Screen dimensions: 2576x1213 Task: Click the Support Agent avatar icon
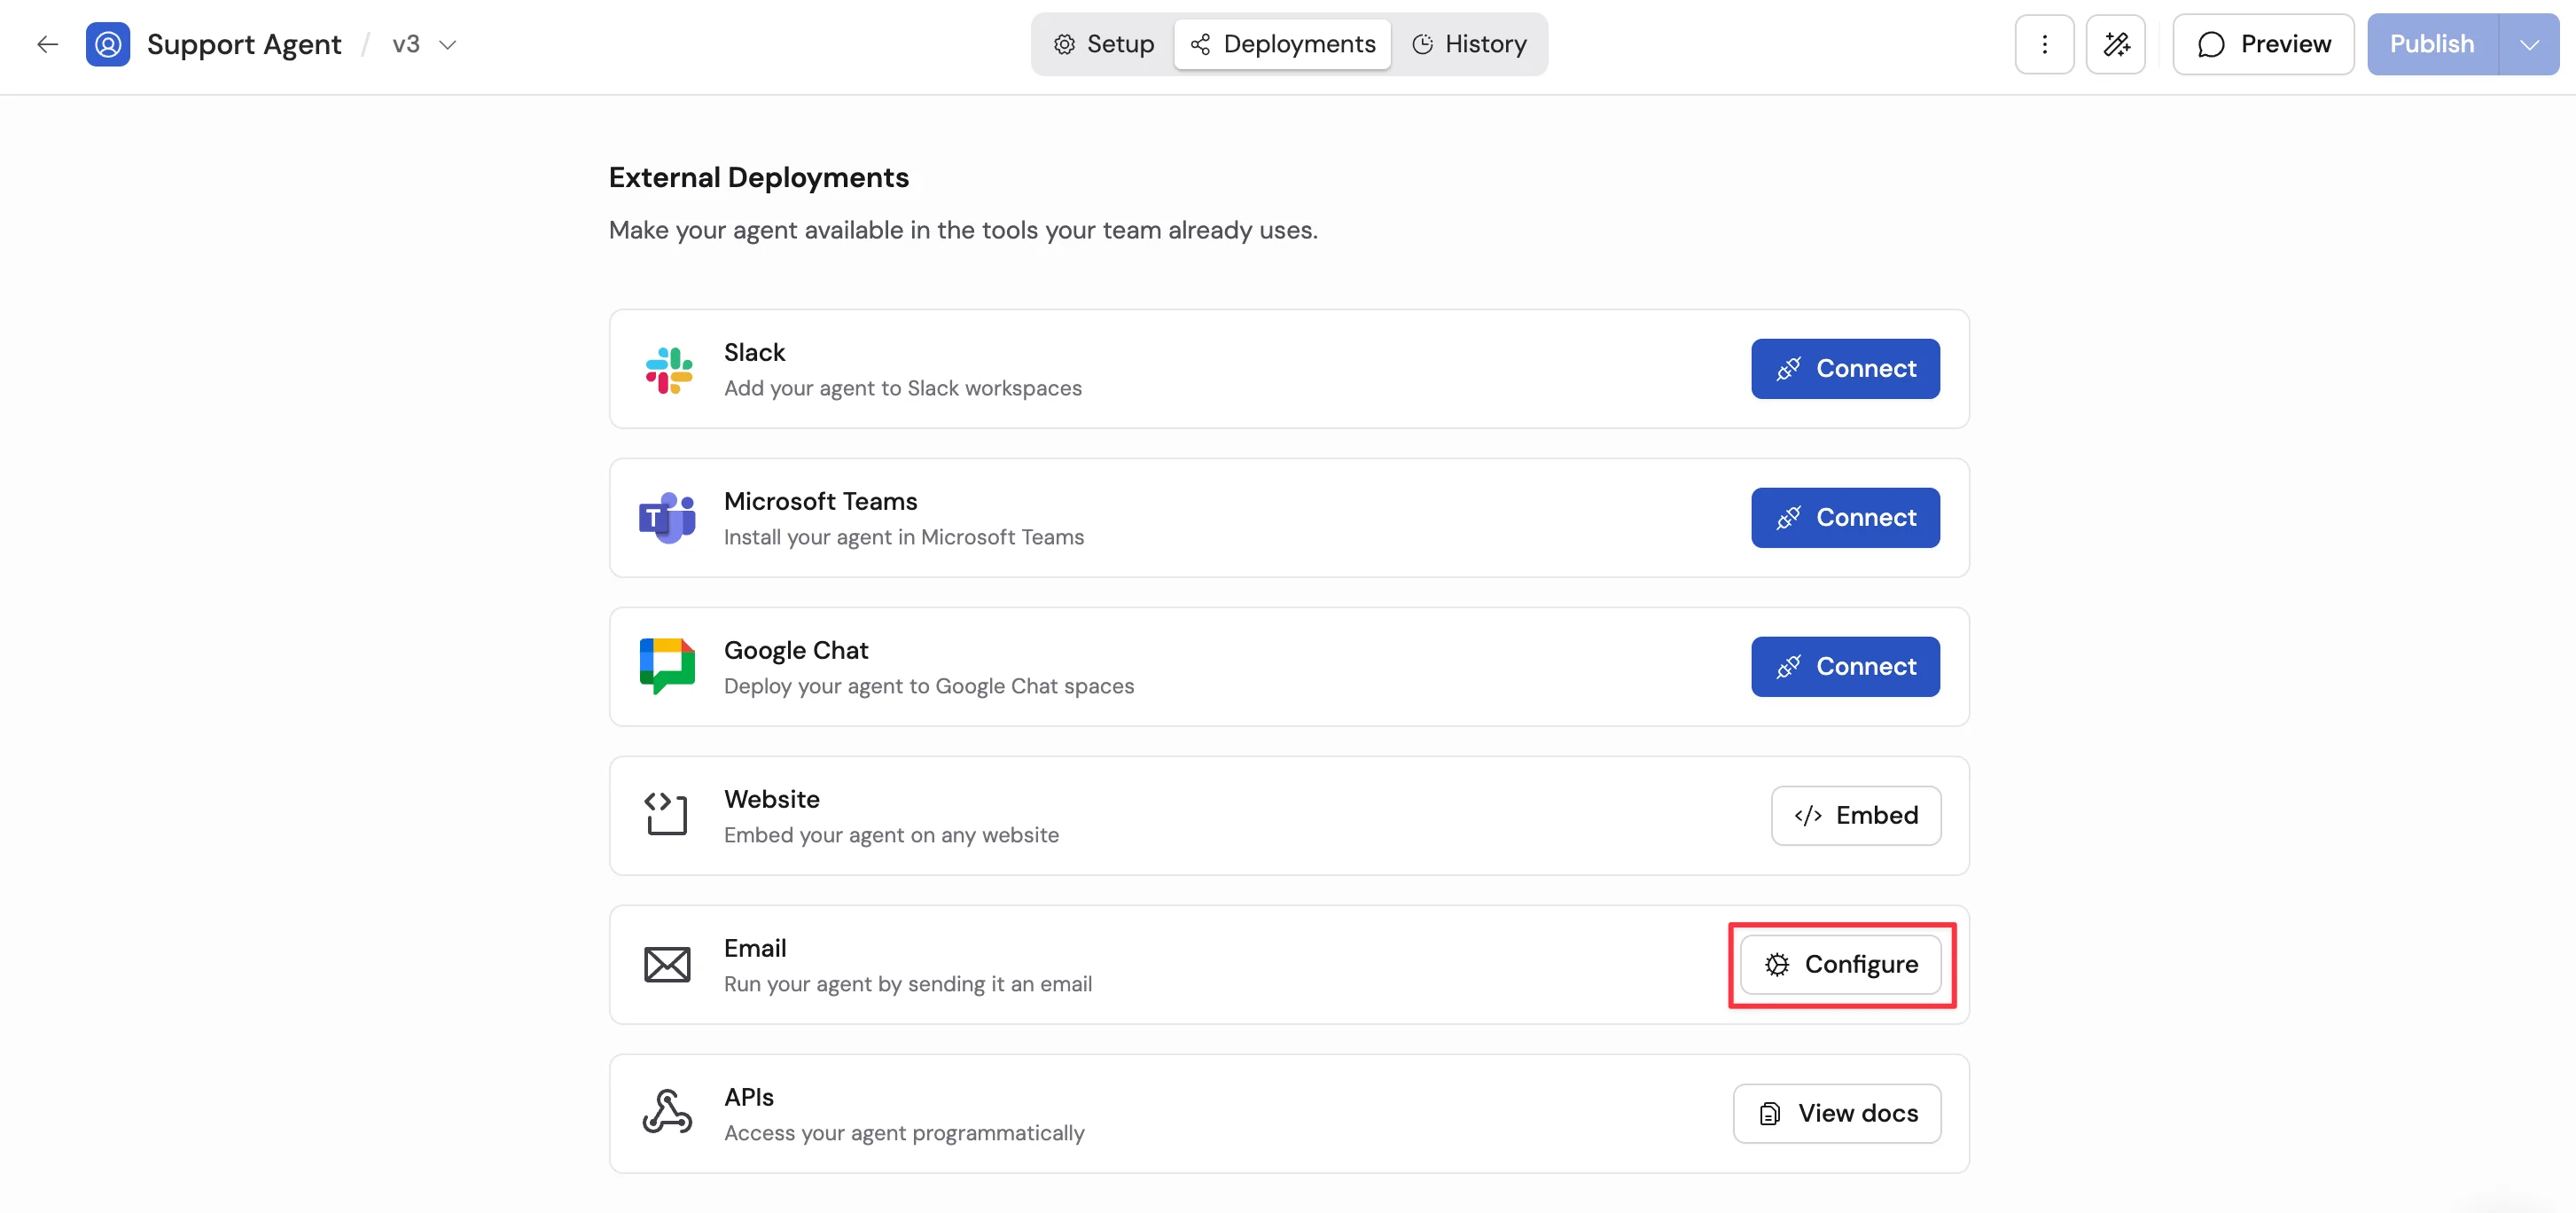tap(108, 44)
